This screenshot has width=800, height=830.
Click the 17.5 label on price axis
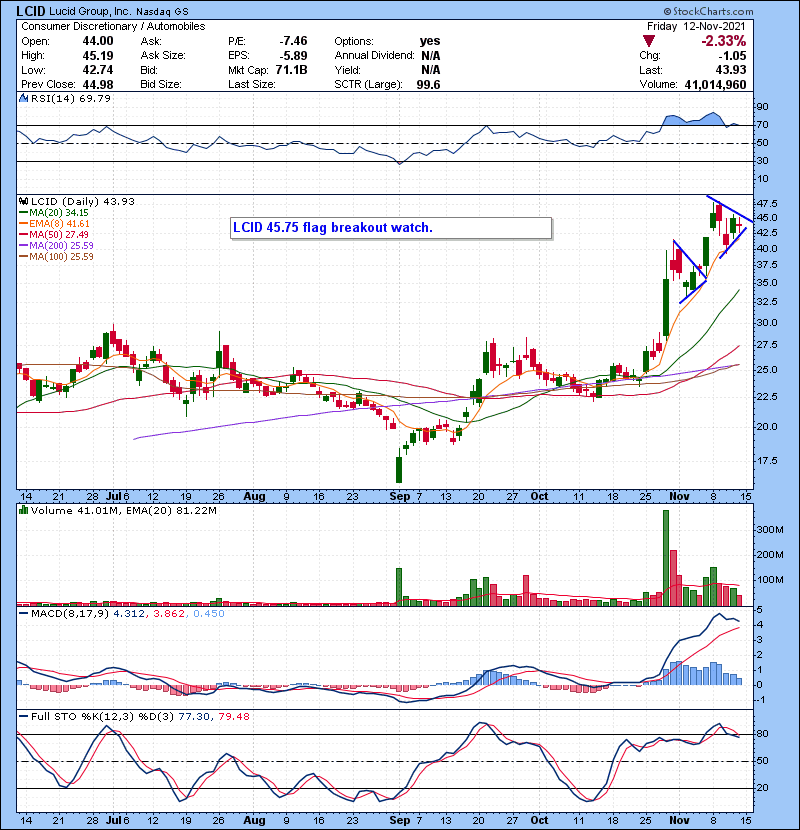click(x=767, y=461)
